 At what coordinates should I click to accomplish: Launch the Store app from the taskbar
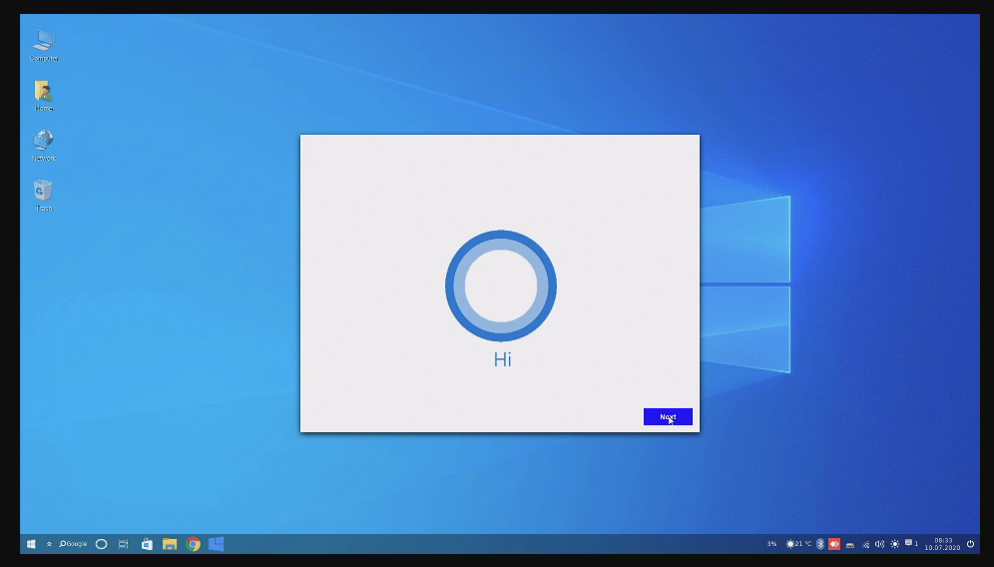pos(147,544)
